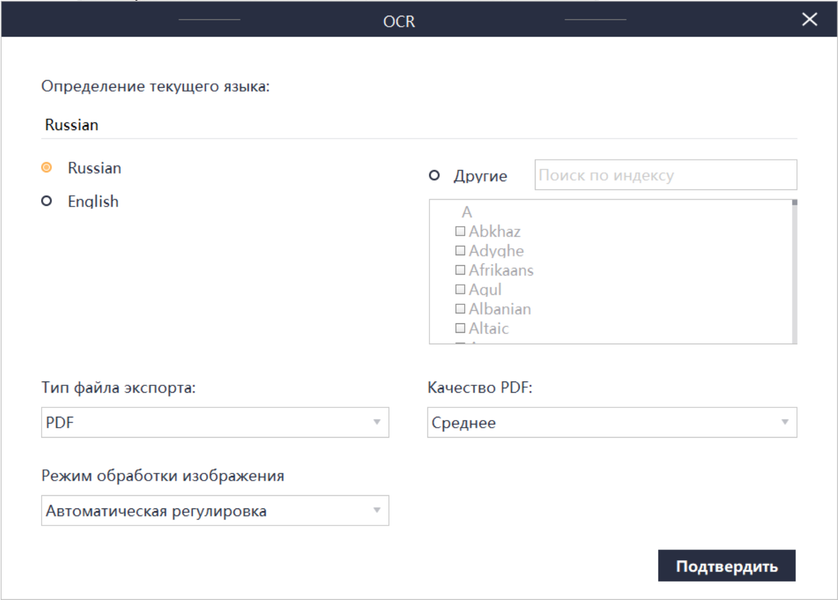Click the Поиск по индексу search field
This screenshot has height=600, width=838.
pos(665,175)
